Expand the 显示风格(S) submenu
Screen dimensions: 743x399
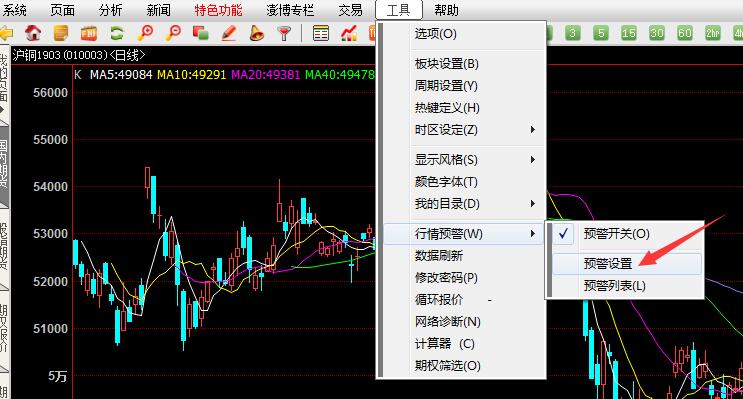point(461,160)
